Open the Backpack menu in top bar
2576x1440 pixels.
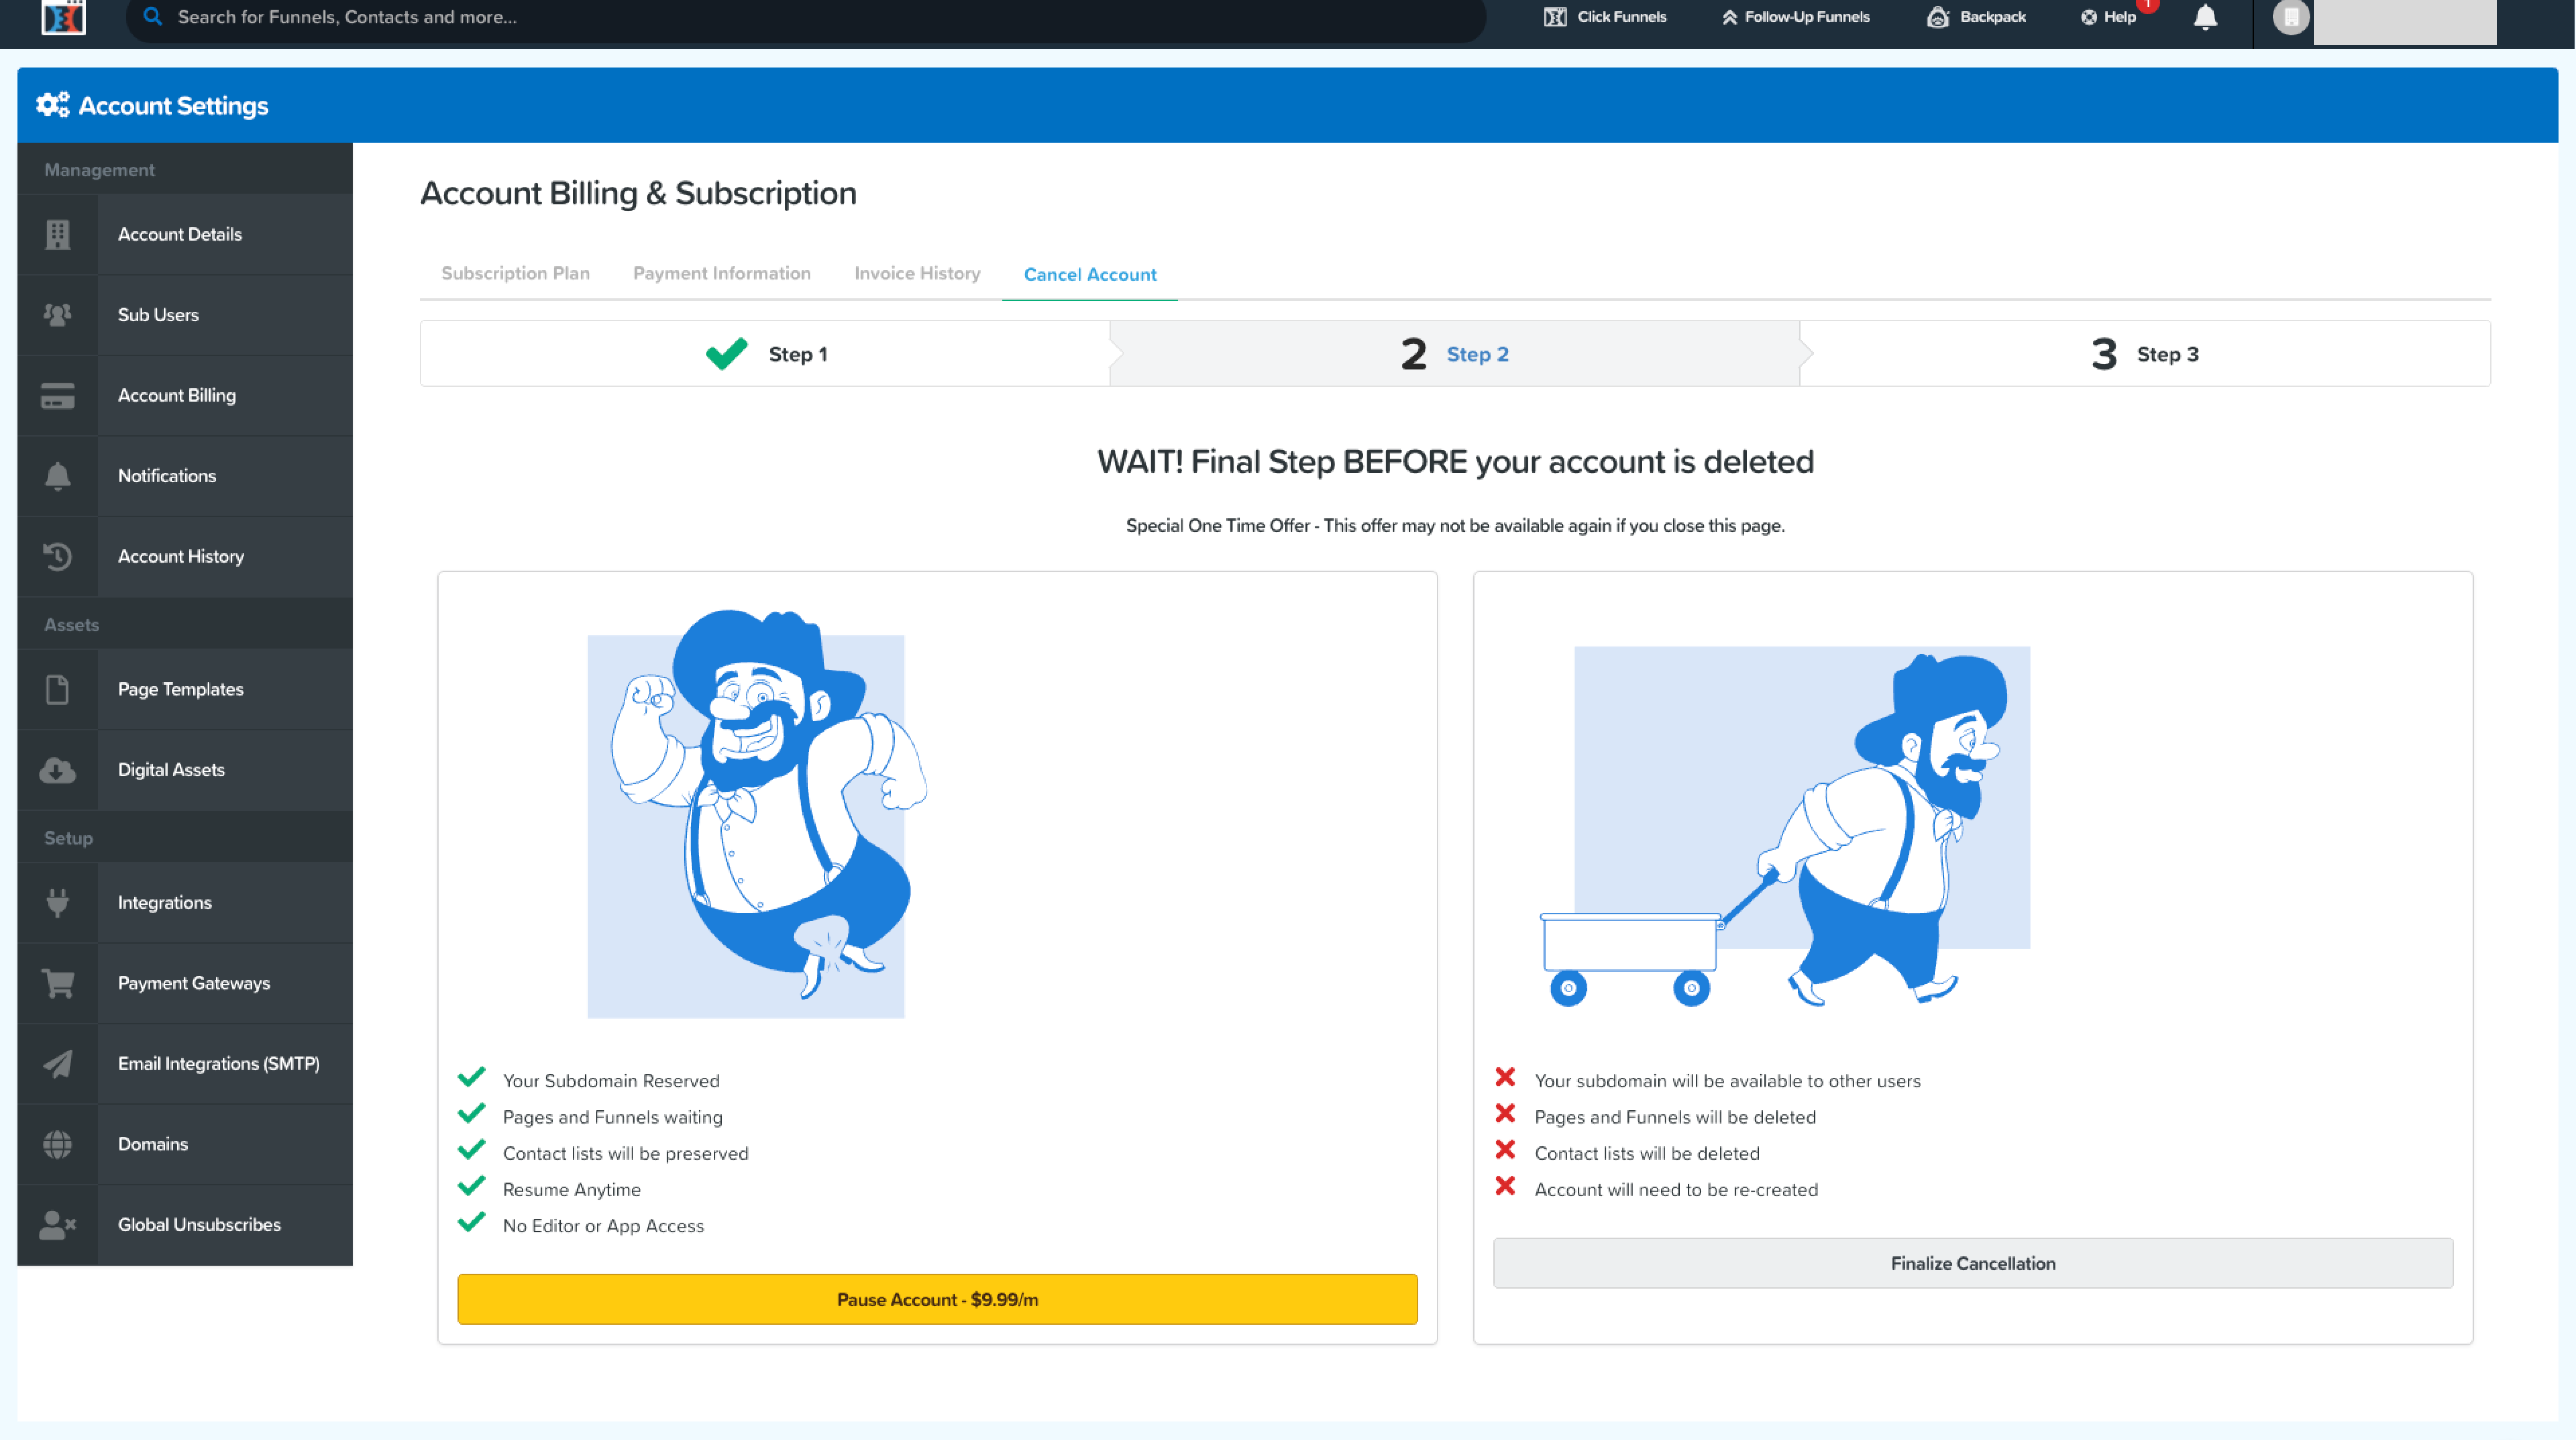pyautogui.click(x=1976, y=17)
